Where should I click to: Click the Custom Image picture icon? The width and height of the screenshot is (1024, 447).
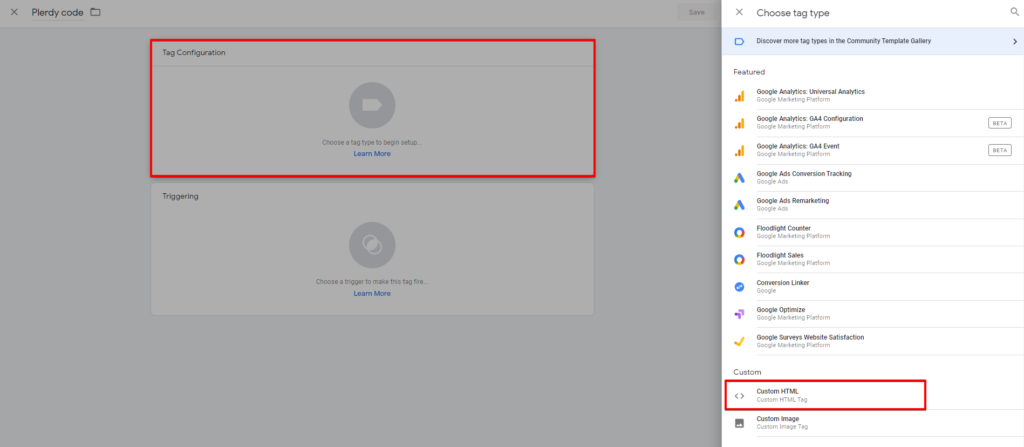(x=739, y=423)
